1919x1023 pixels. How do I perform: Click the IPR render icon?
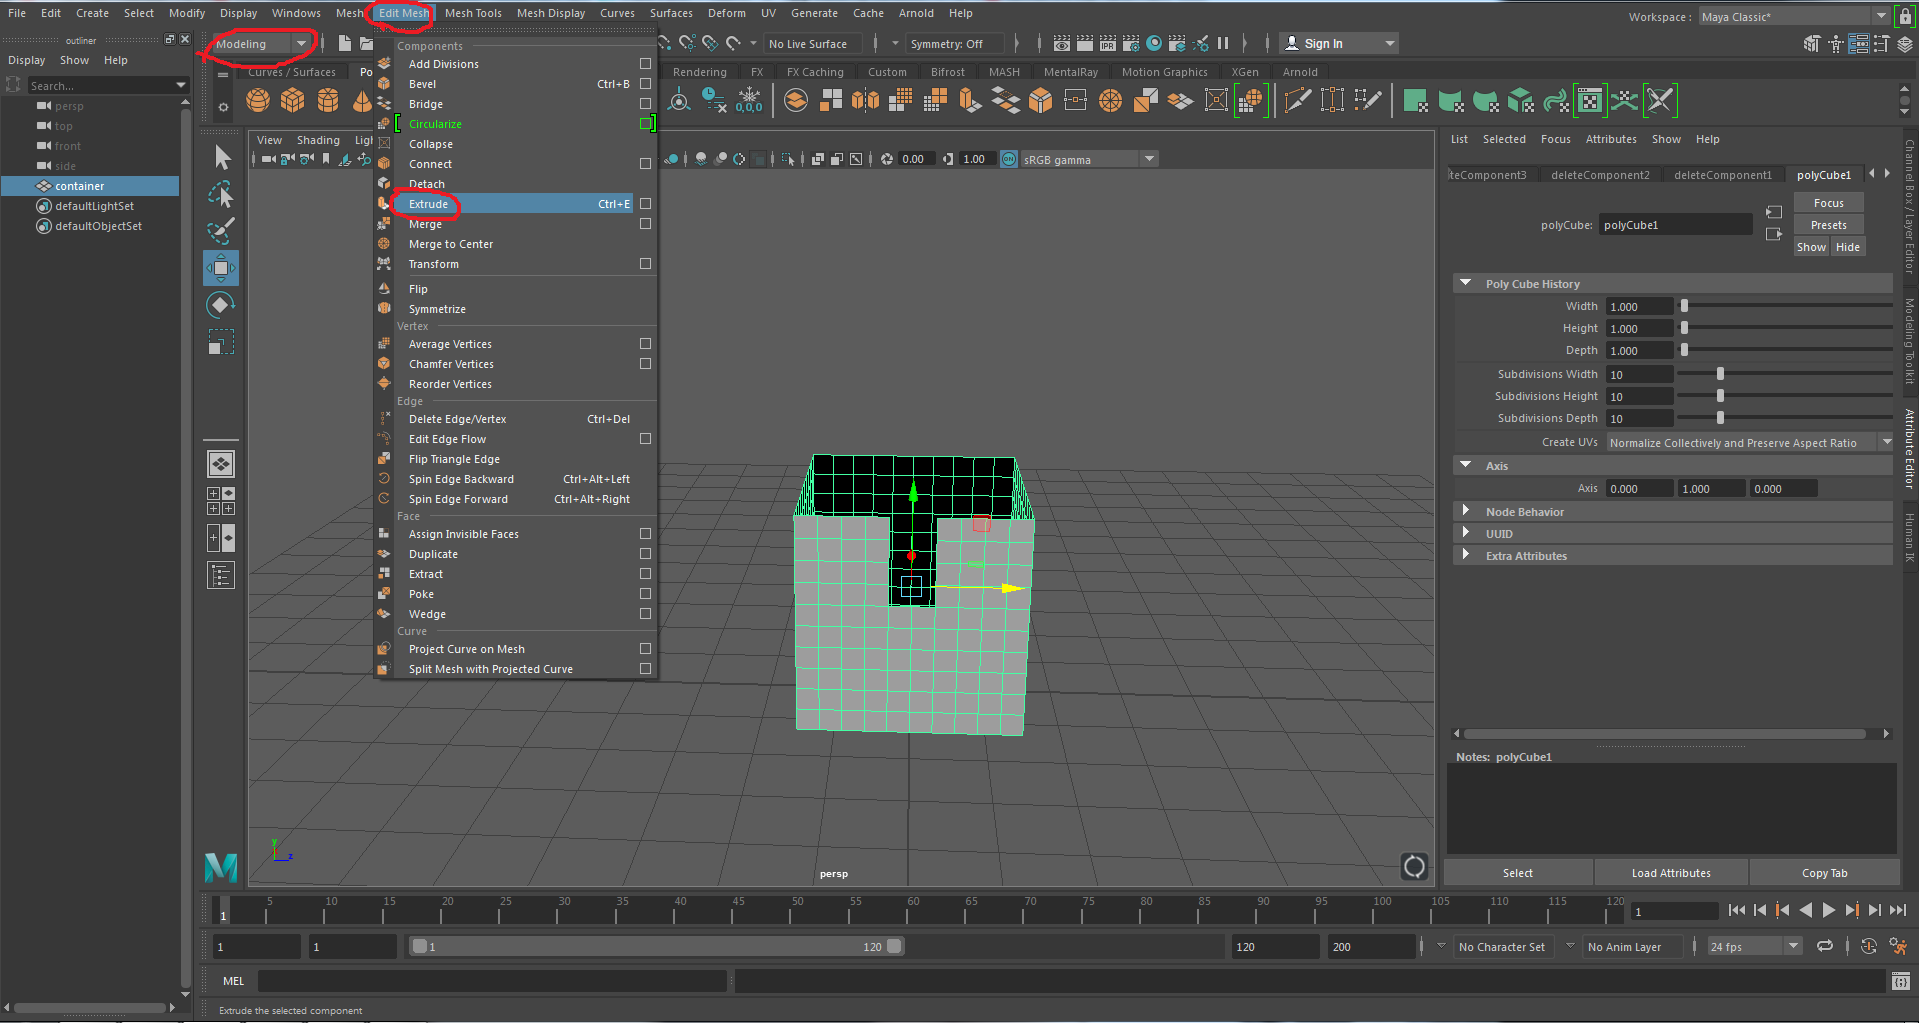1108,43
